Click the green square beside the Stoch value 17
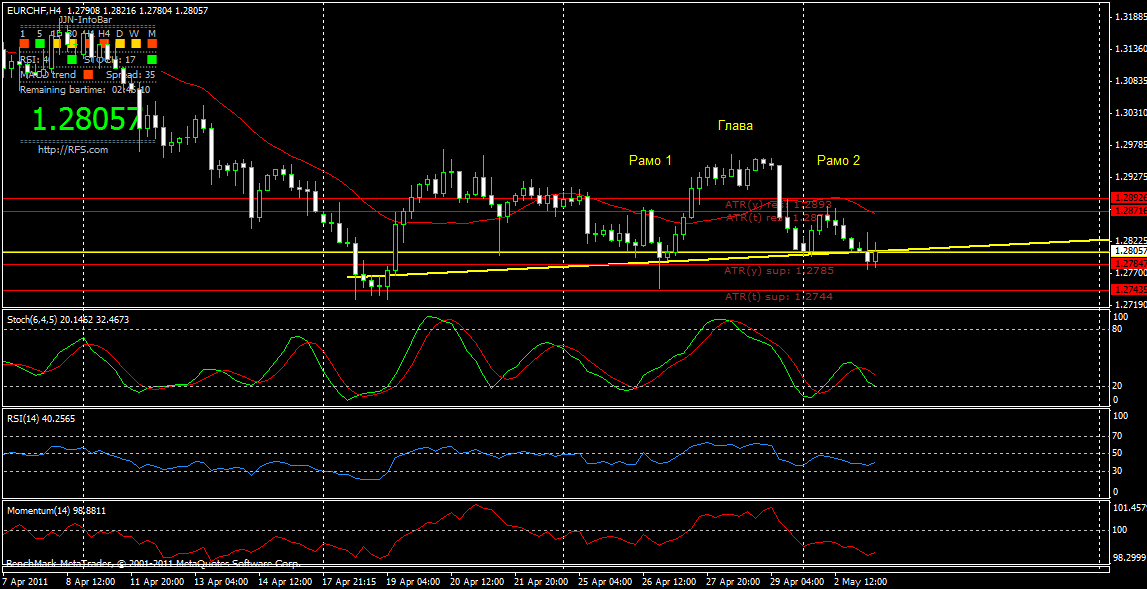The height and width of the screenshot is (589, 1147). 152,59
